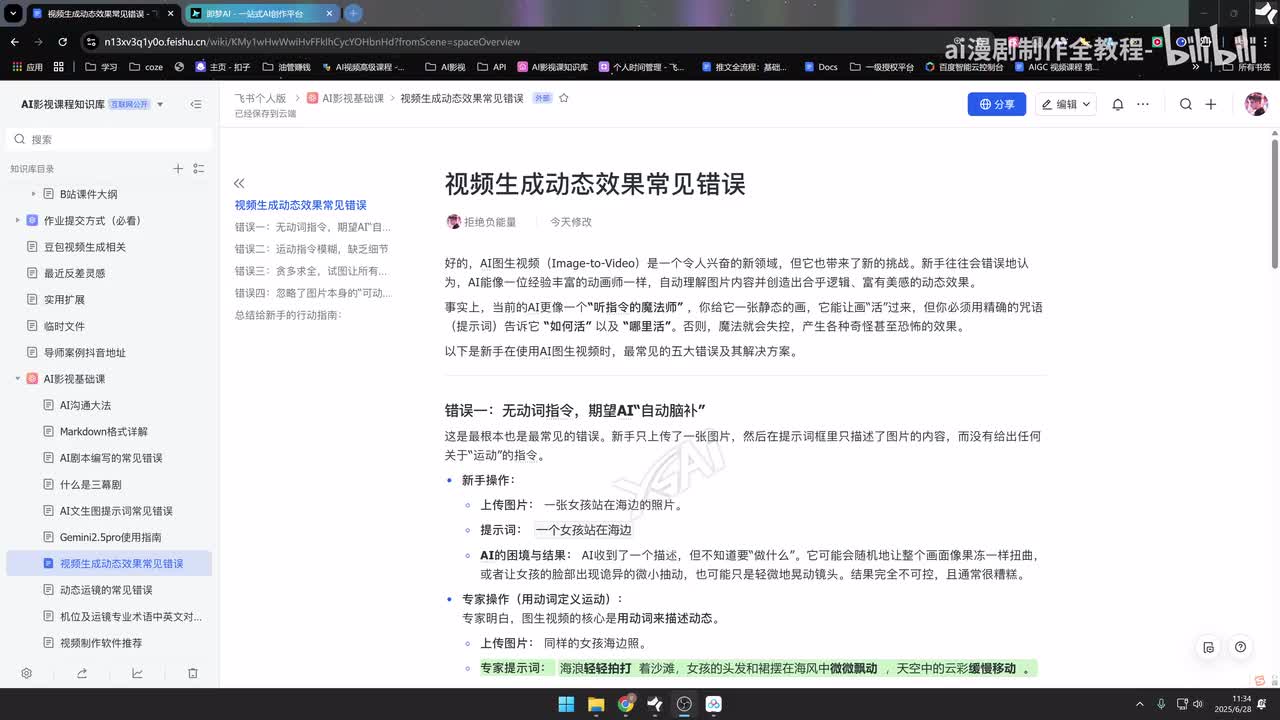Open the browser tab search dropdown
The height and width of the screenshot is (720, 1280).
point(12,14)
